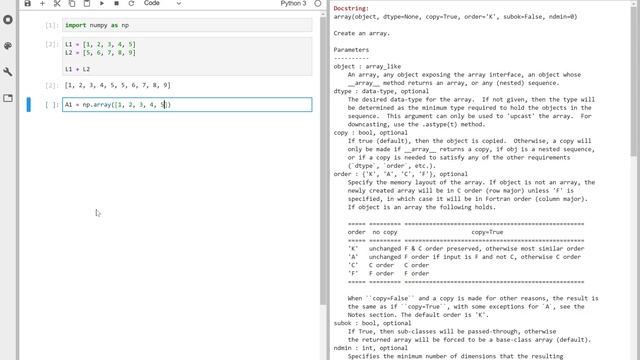Save the notebook with the floppy icon
Viewport: 640px width, 360px height.
[27, 3]
